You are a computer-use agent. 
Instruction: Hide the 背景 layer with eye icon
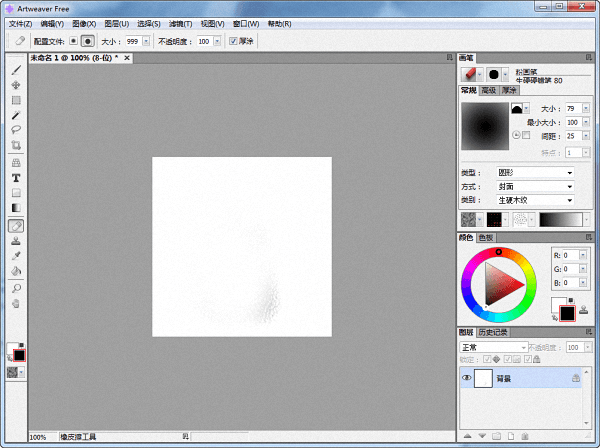coord(466,378)
